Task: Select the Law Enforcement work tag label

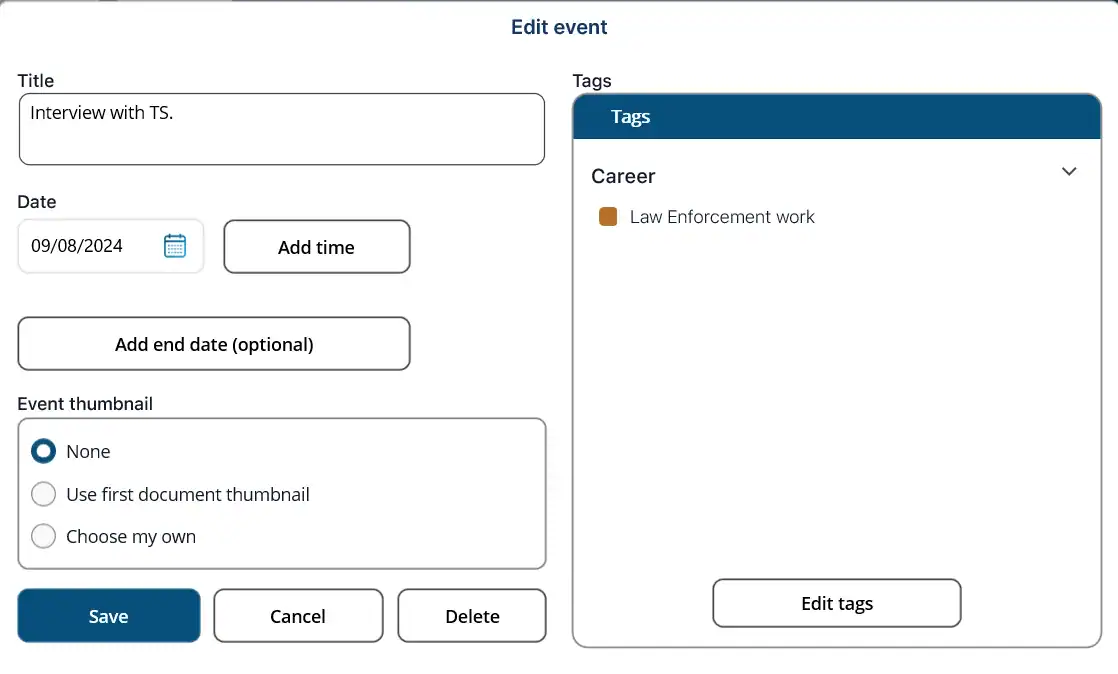Action: pyautogui.click(x=722, y=217)
